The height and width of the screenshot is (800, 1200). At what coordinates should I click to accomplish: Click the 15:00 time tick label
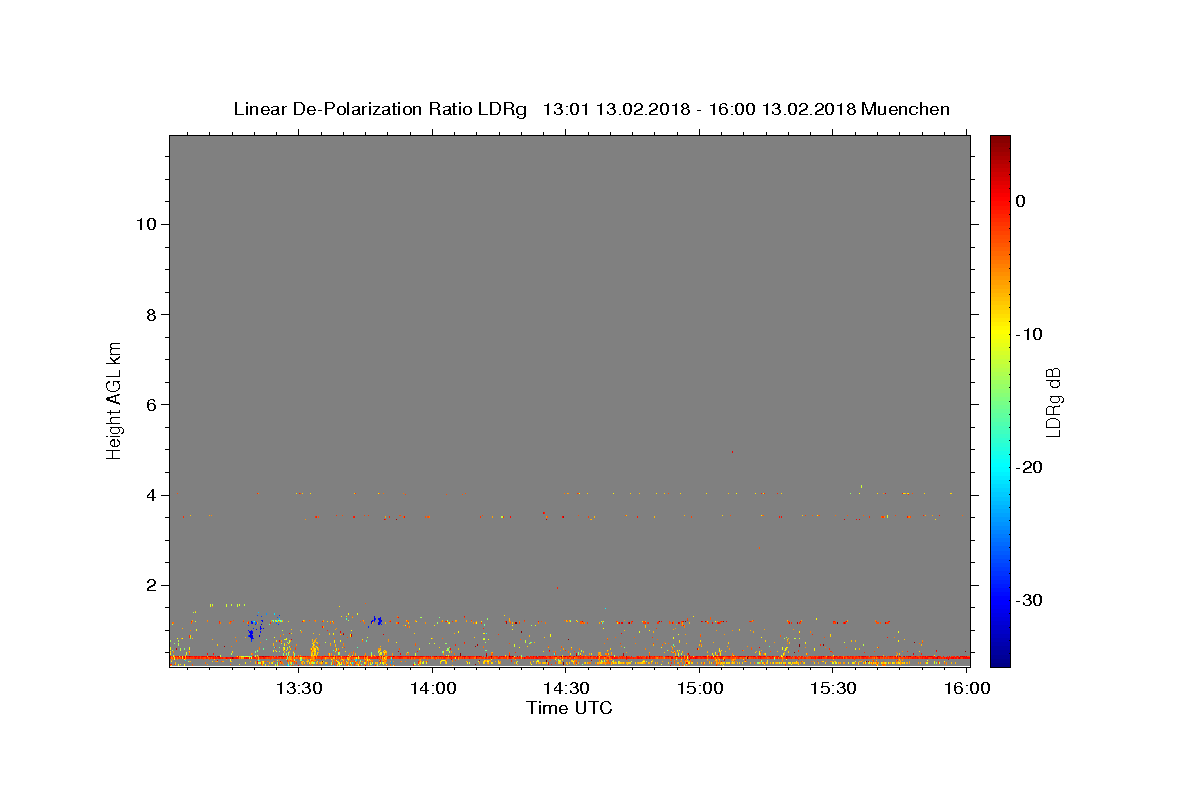click(701, 688)
